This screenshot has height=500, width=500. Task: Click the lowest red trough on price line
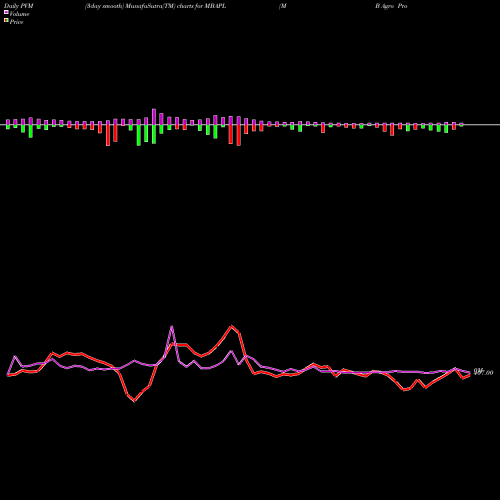134,401
